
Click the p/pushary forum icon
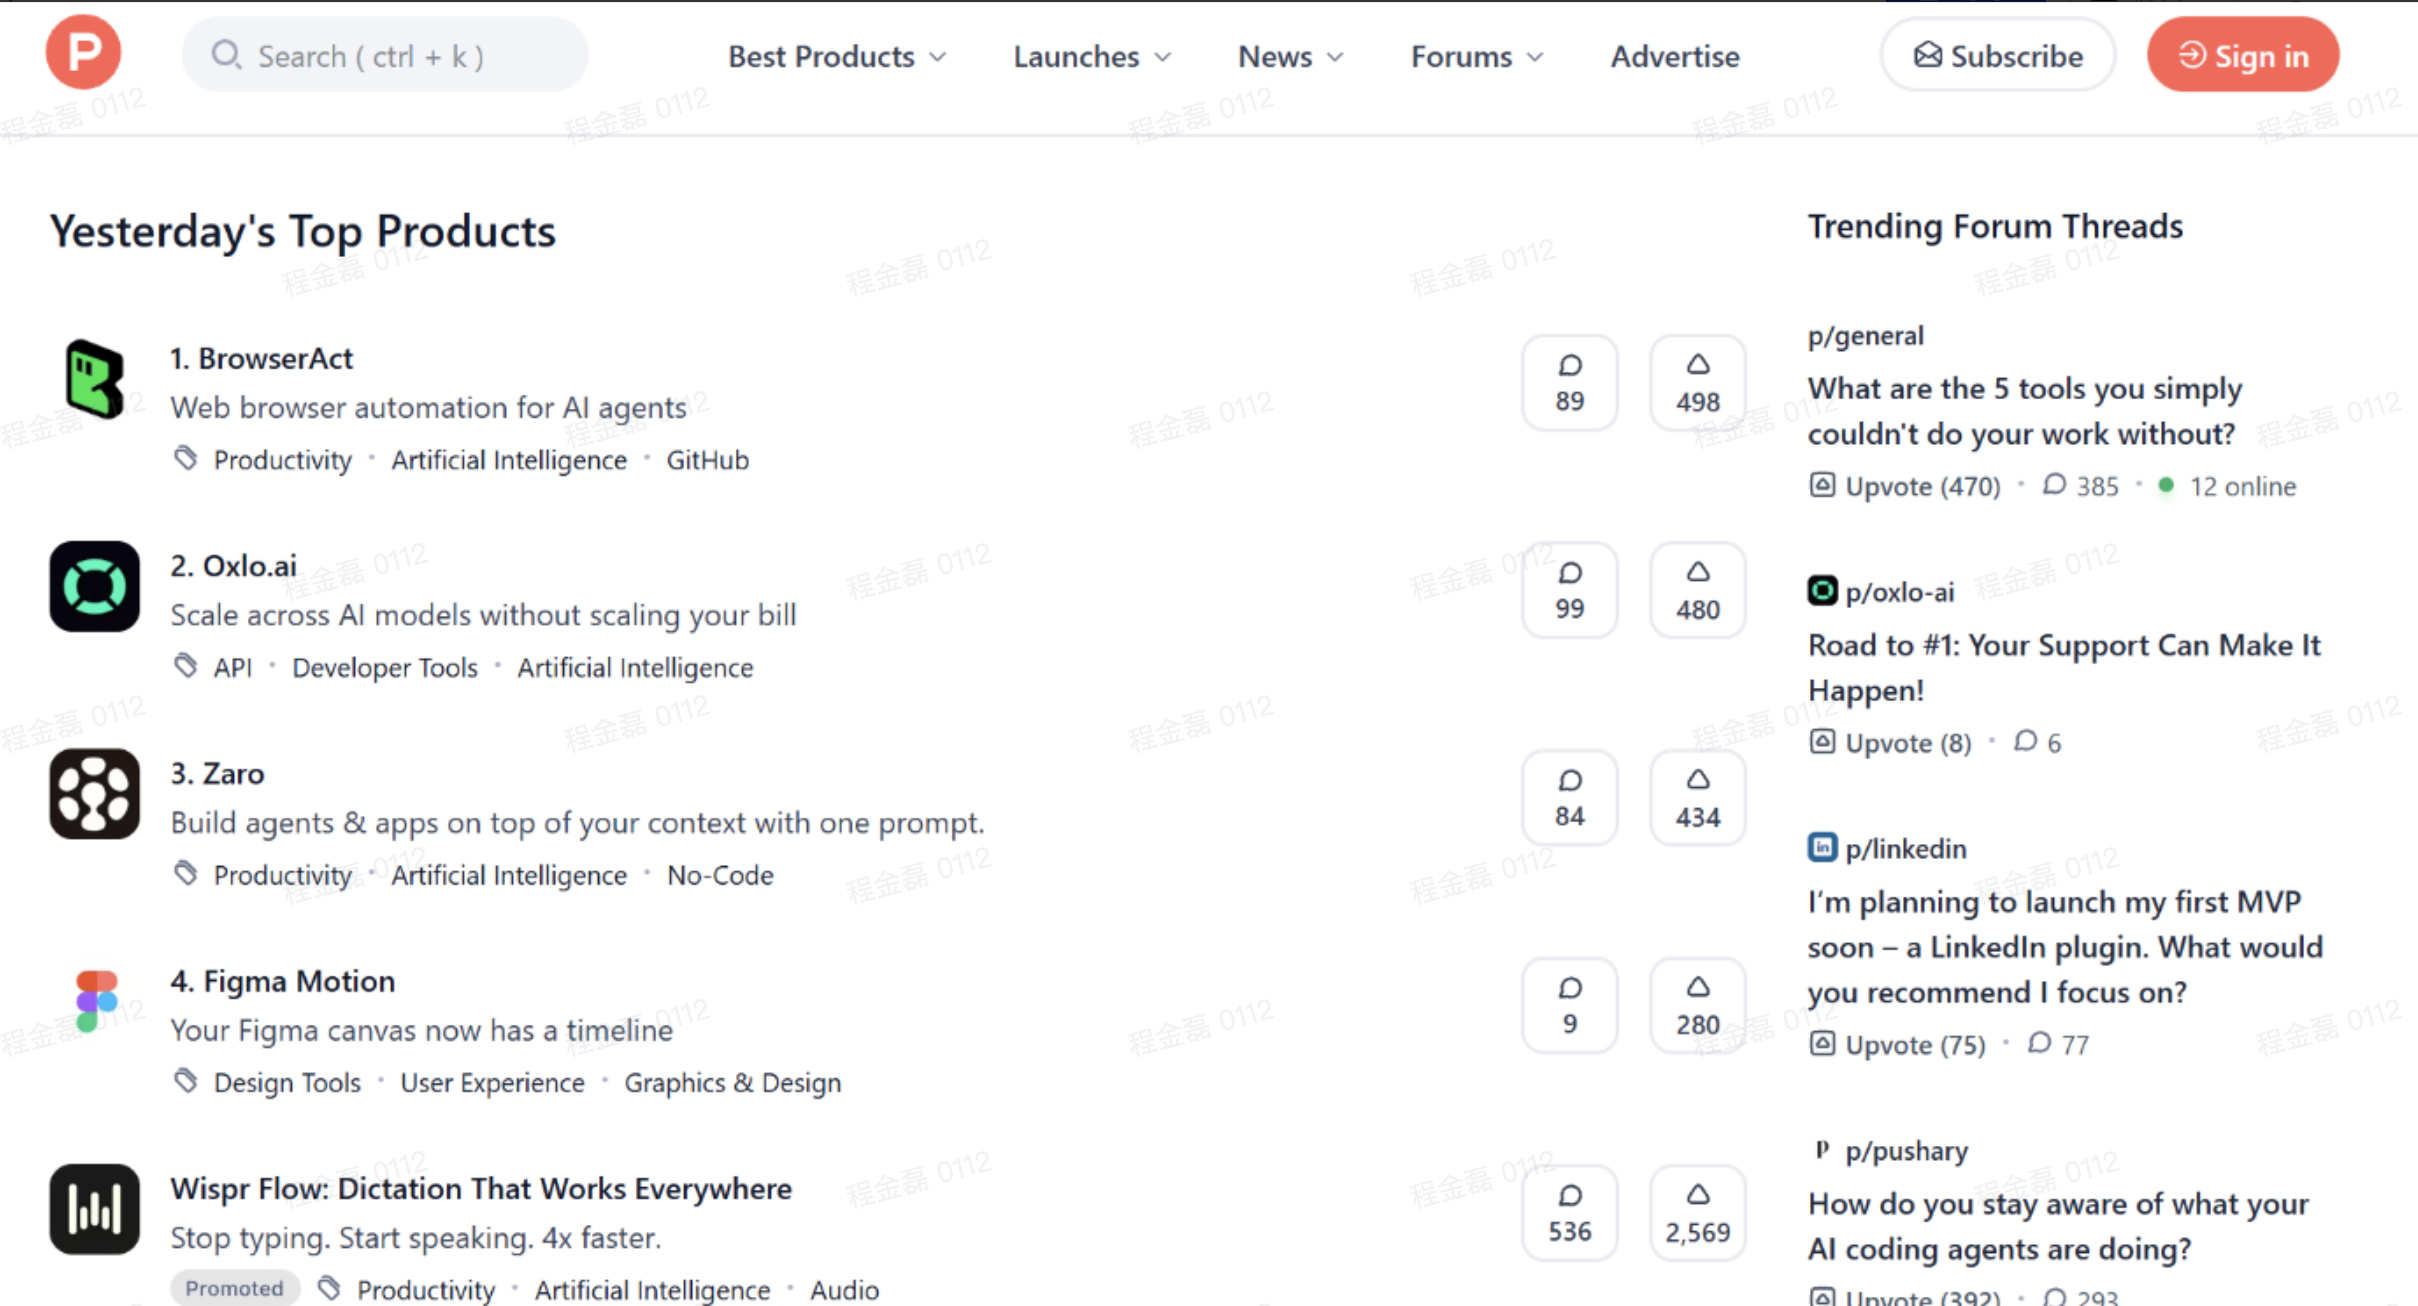tap(1822, 1150)
